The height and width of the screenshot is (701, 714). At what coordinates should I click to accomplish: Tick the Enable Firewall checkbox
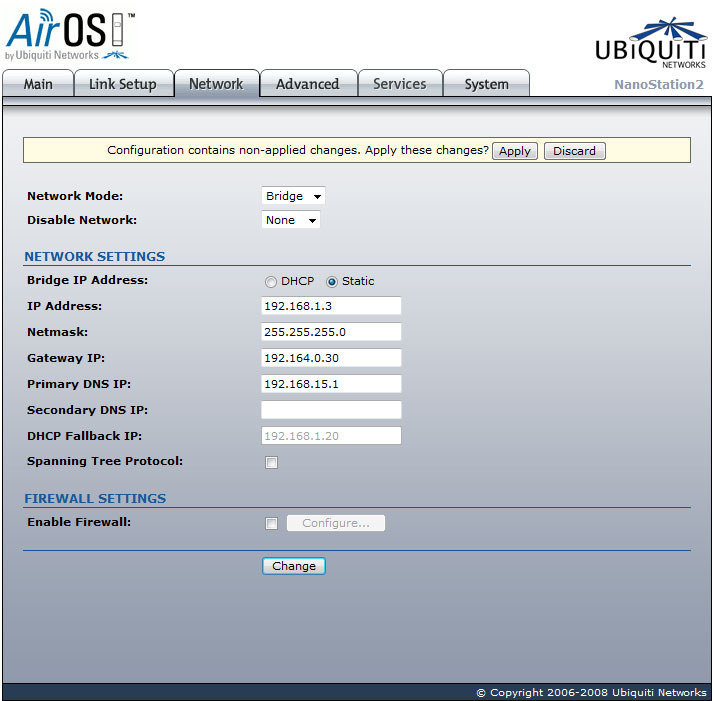[x=271, y=524]
